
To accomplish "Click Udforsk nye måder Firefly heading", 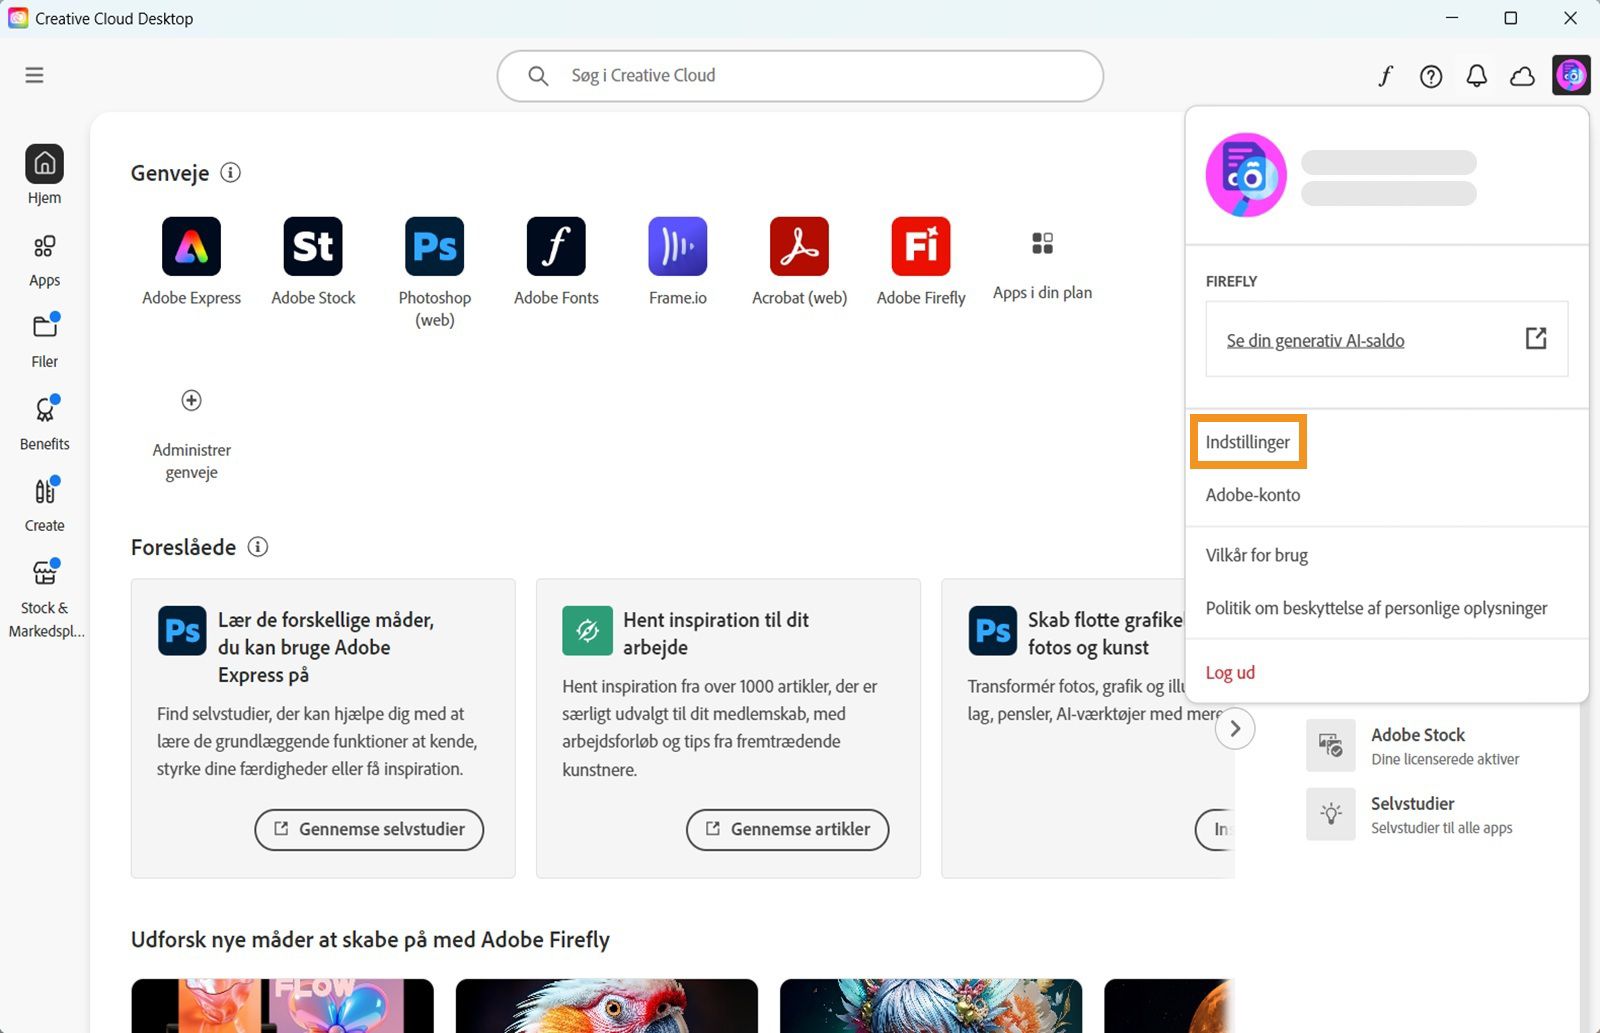I will tap(370, 939).
